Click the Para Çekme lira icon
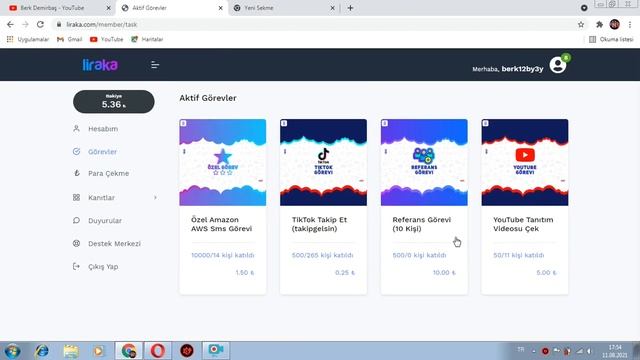Screen dimensions: 640x360 click(x=76, y=173)
